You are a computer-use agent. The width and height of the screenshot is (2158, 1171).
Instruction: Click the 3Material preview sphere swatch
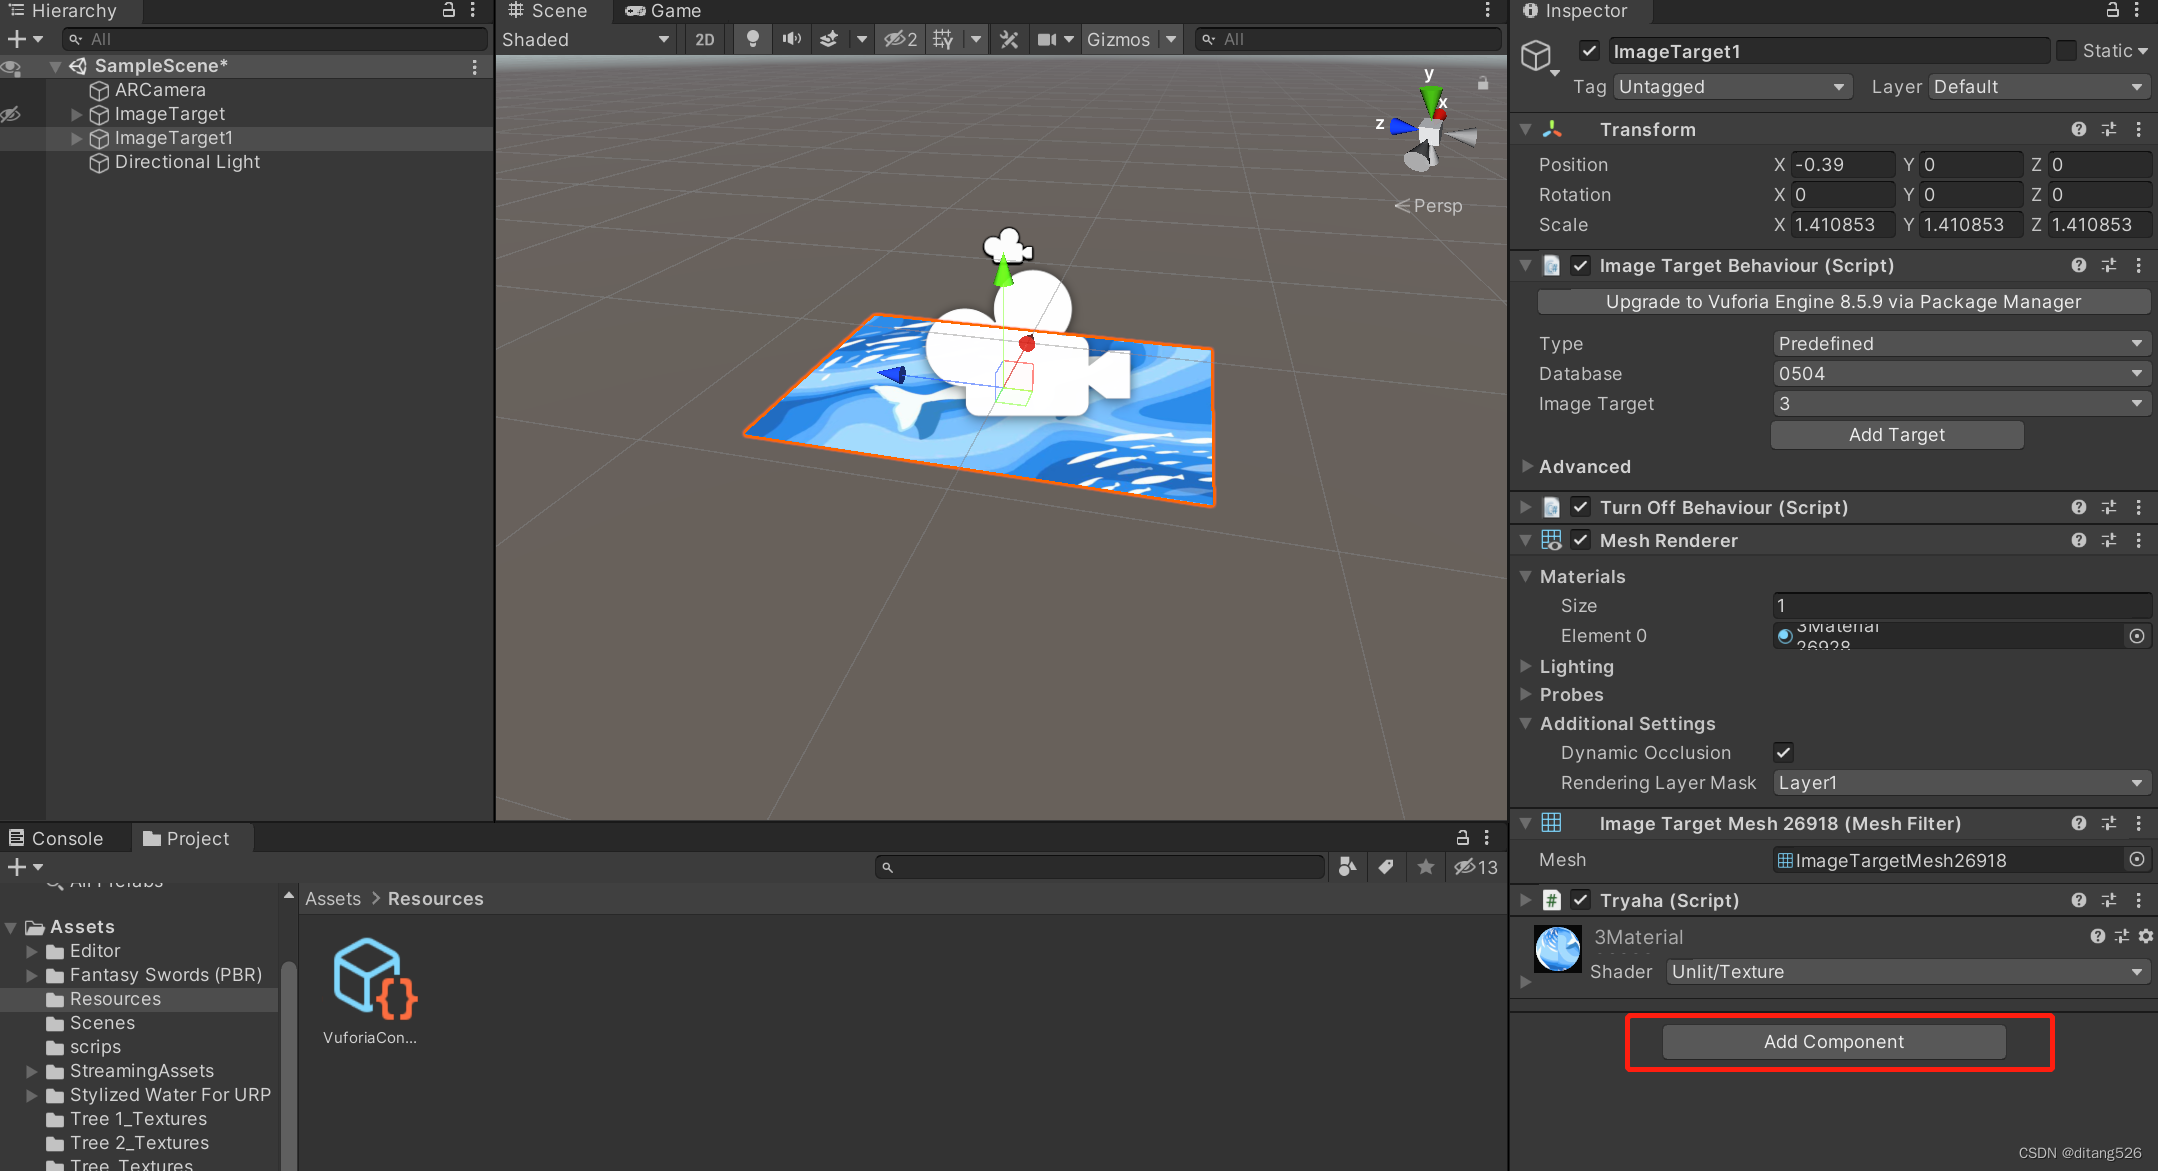click(1557, 948)
